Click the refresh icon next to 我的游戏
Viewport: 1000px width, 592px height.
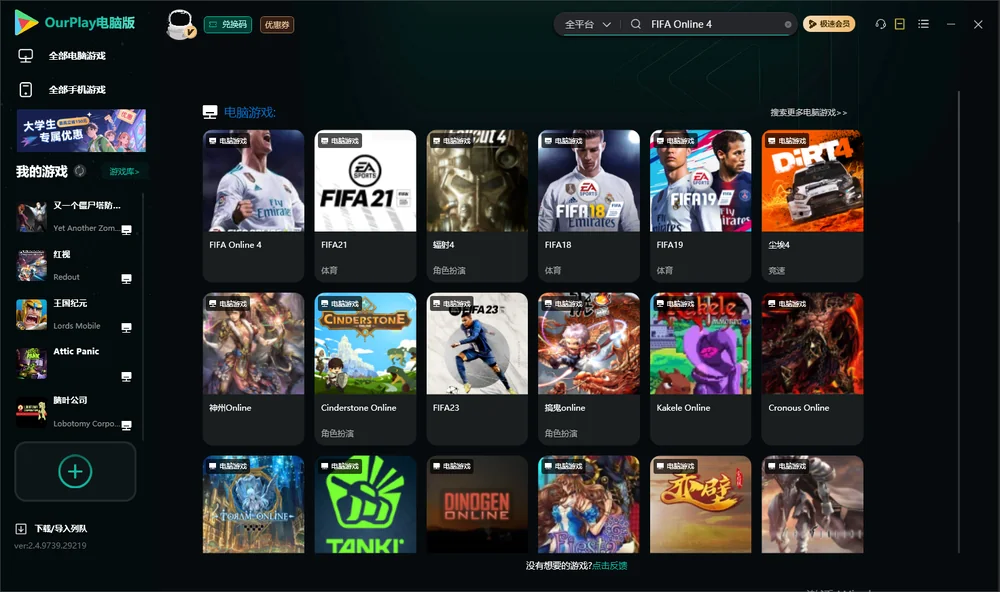(x=80, y=171)
